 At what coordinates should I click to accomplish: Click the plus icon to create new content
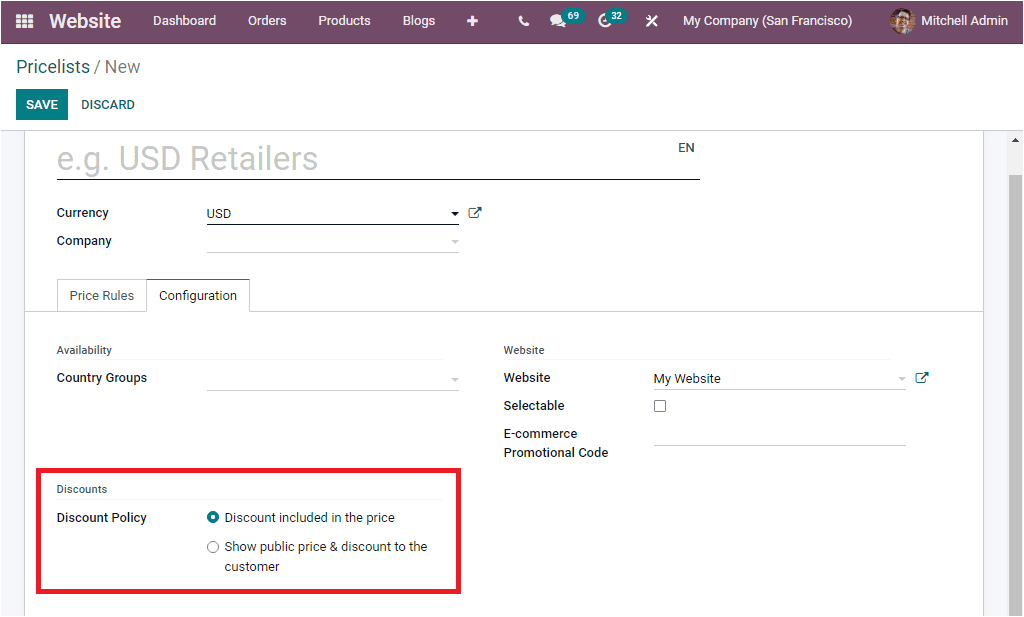tap(472, 20)
